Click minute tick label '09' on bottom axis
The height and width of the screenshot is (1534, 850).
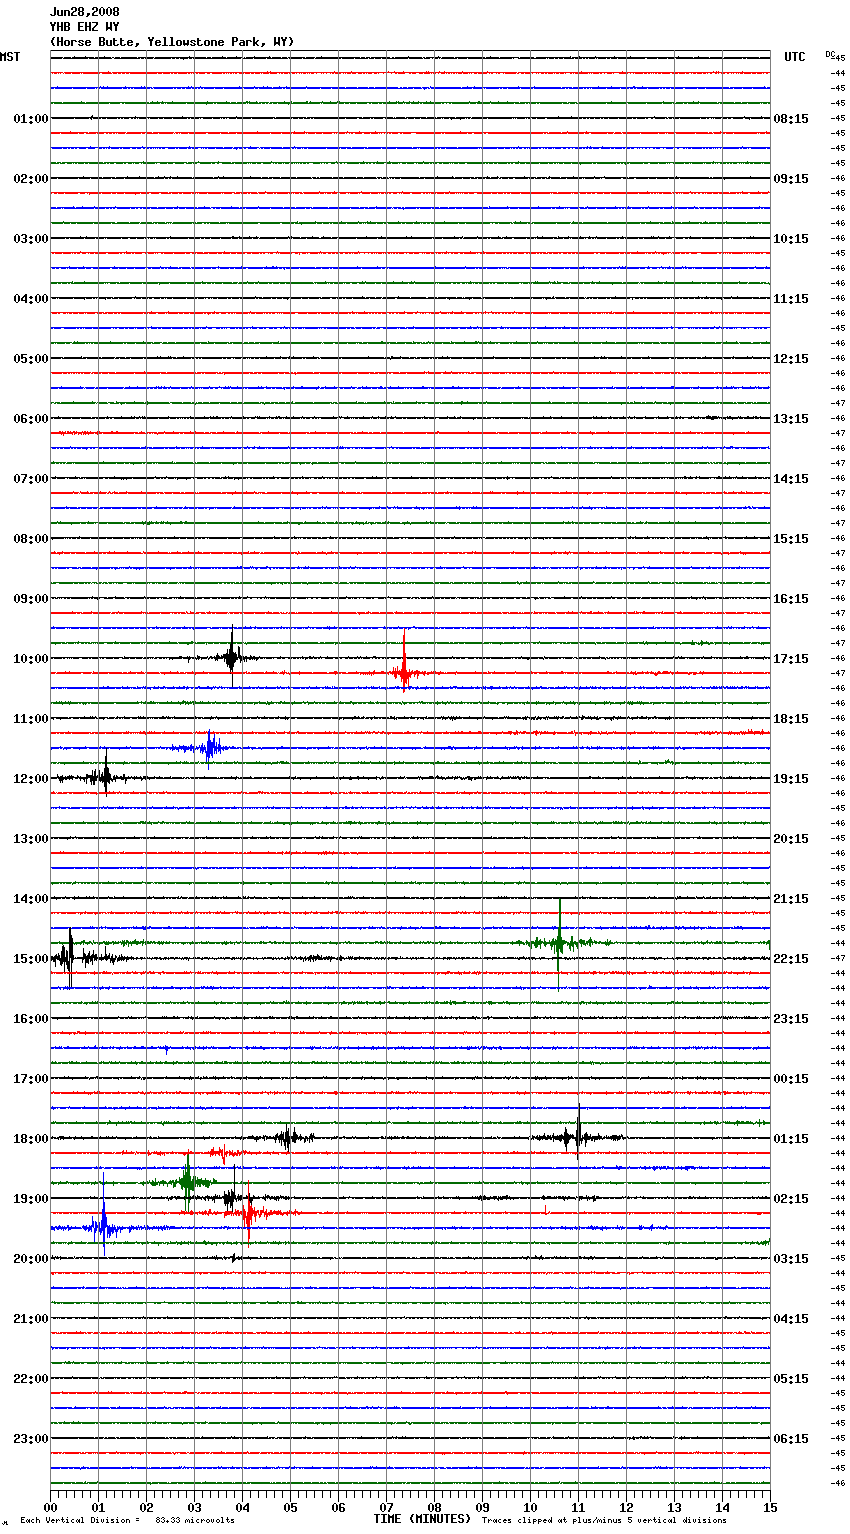(483, 1507)
